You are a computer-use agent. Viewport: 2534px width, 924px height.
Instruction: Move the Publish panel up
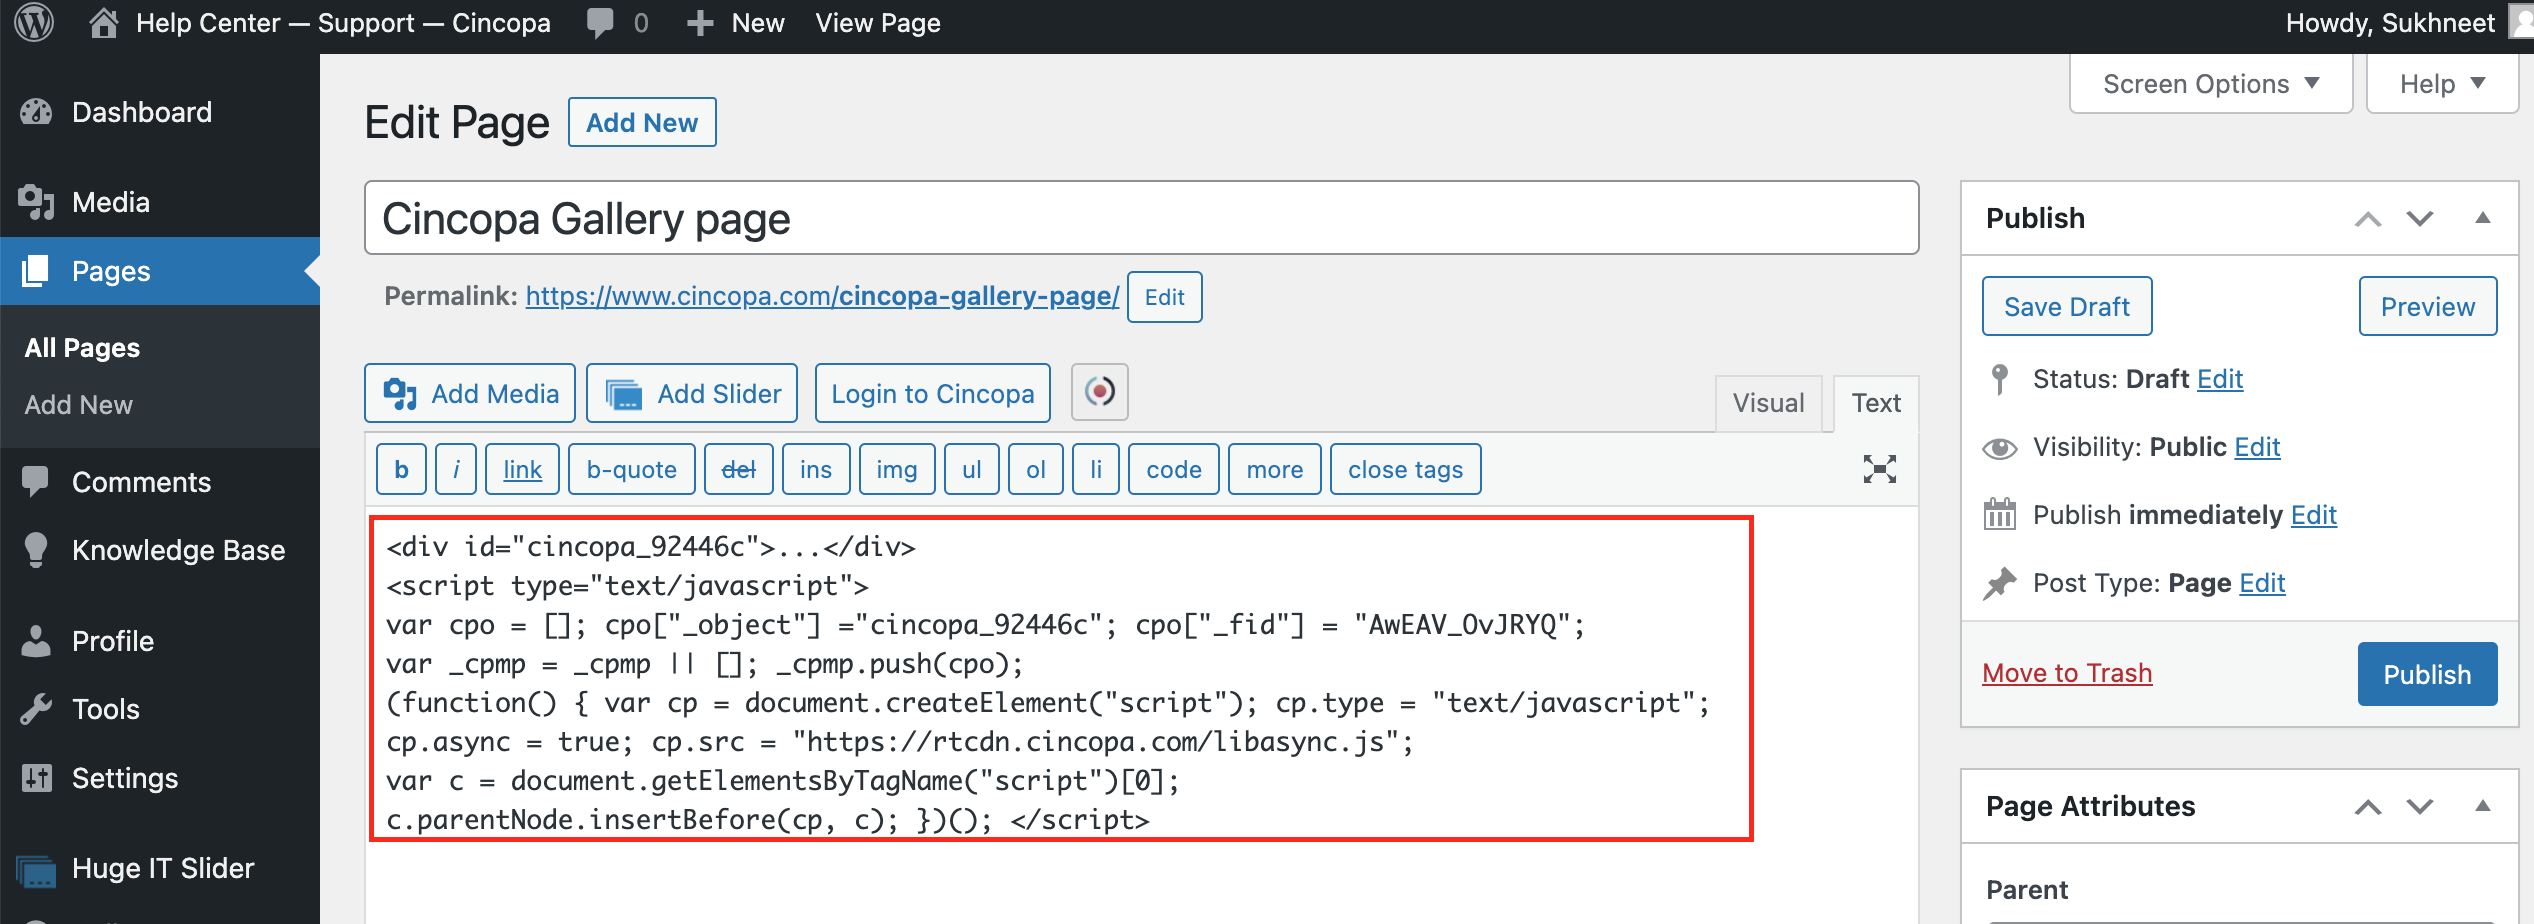click(x=2368, y=219)
